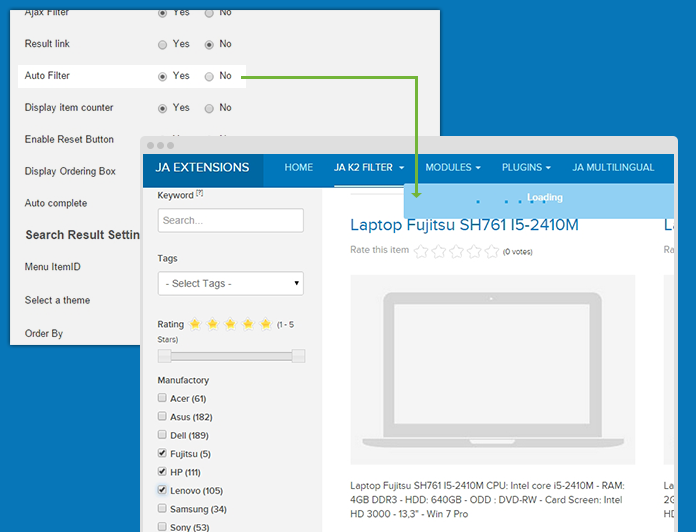Open Laptop Fujitsu SH761 I5-2410M title link
Image resolution: width=696 pixels, height=532 pixels.
(x=464, y=225)
